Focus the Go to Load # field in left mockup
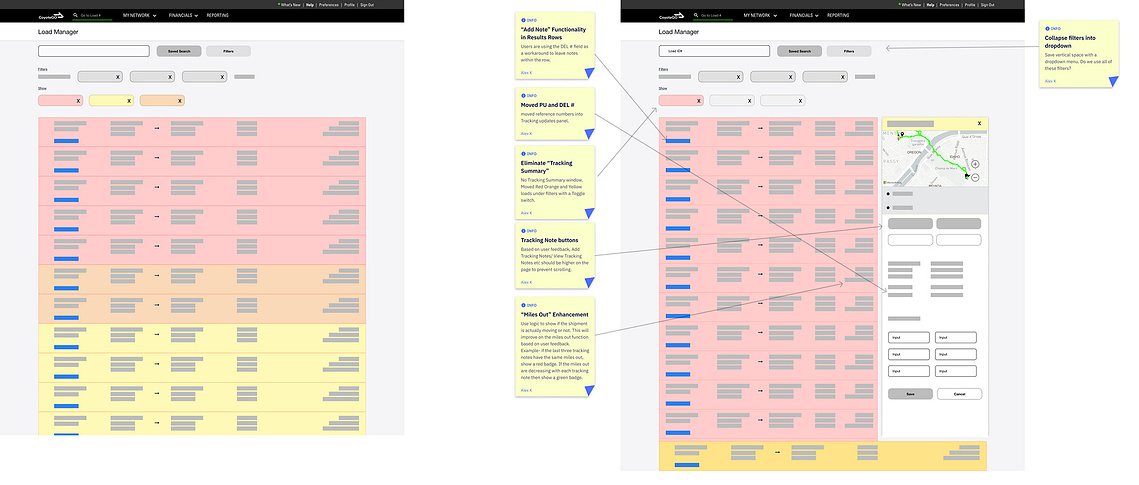Image resolution: width=1139 pixels, height=485 pixels. pyautogui.click(x=92, y=15)
